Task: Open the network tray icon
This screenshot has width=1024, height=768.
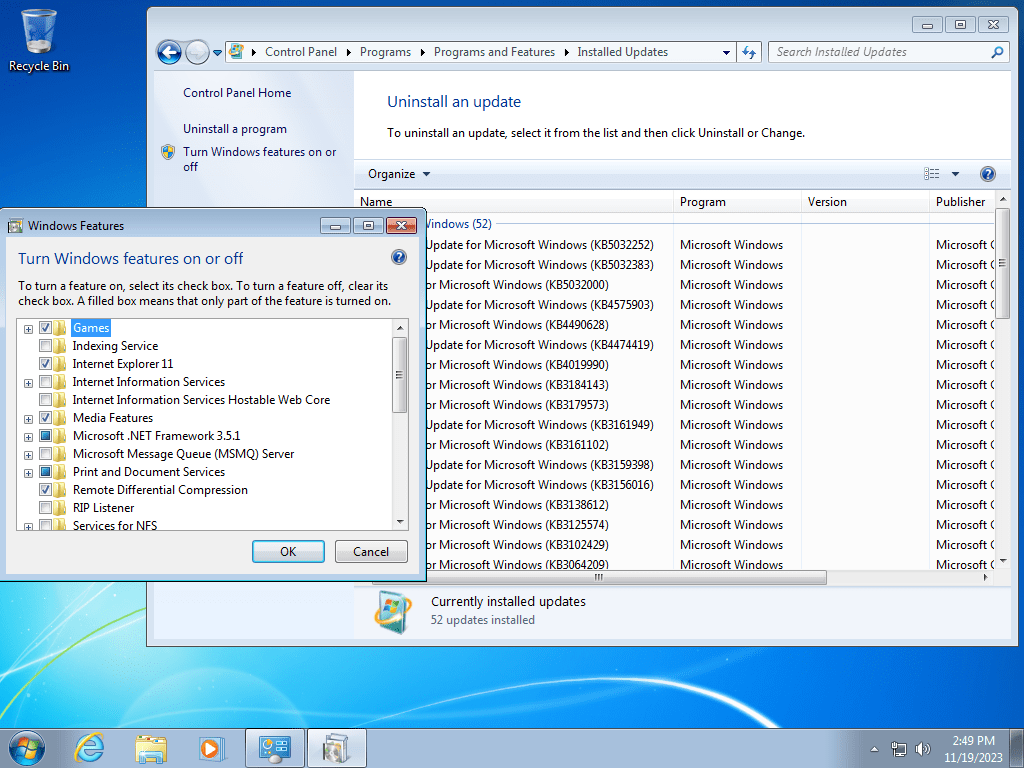Action: [899, 749]
